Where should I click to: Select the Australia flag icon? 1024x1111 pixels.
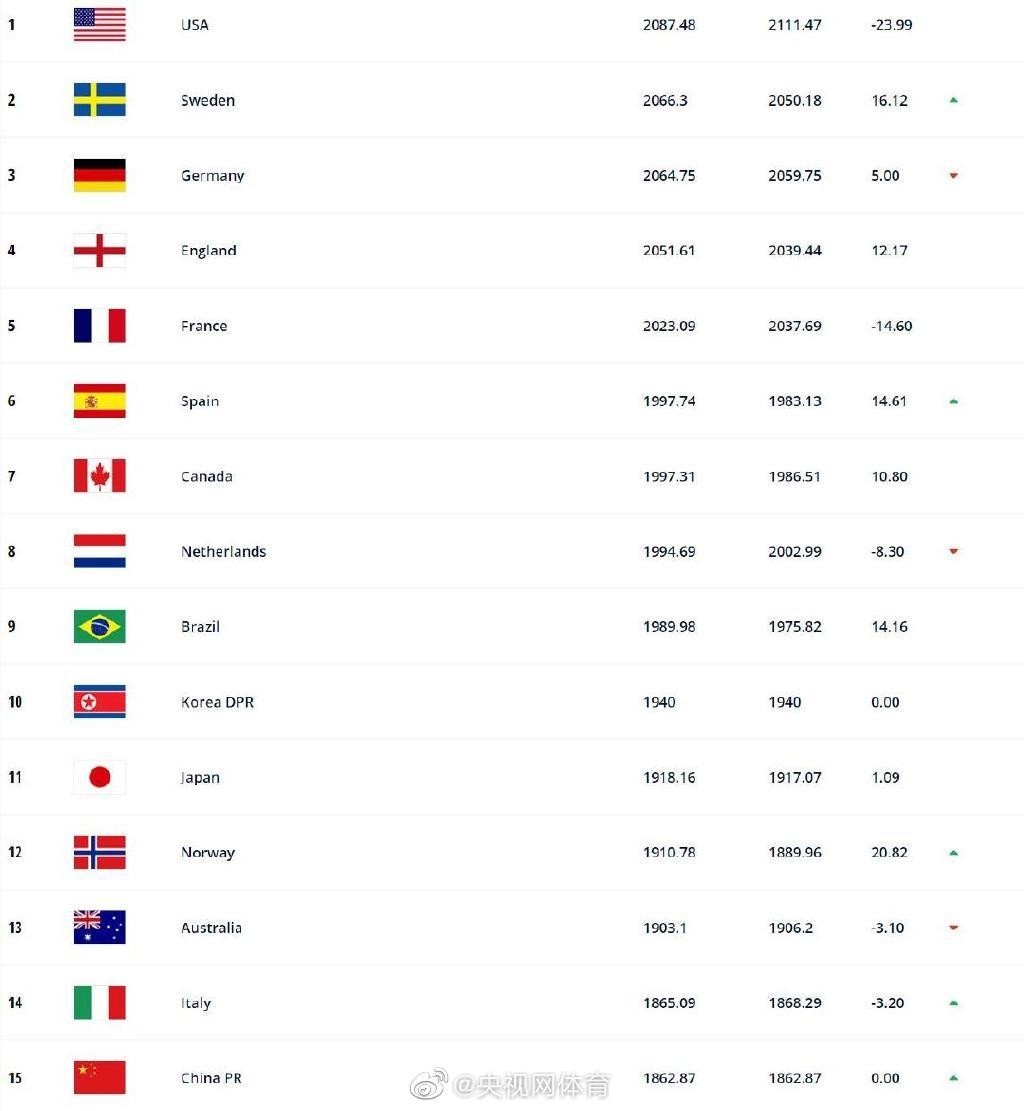pos(99,927)
